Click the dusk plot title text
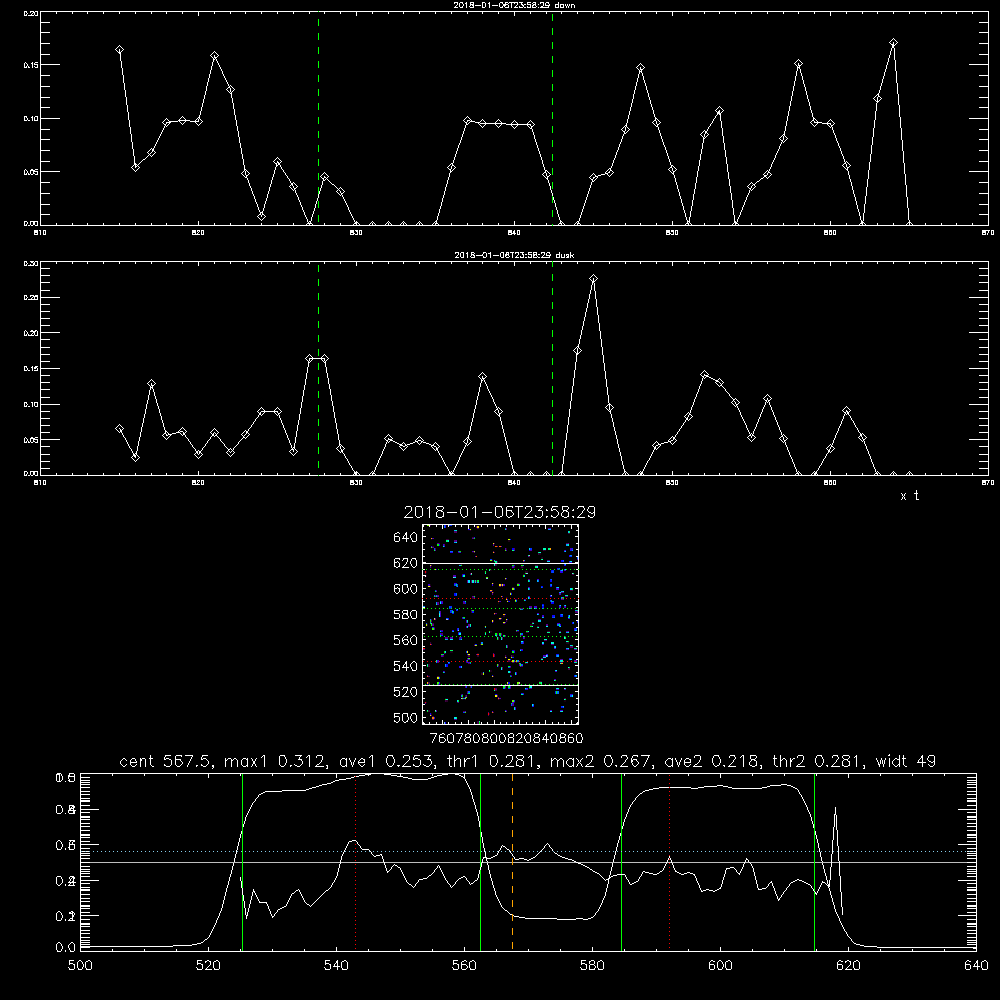The height and width of the screenshot is (1000, 1000). tap(514, 255)
